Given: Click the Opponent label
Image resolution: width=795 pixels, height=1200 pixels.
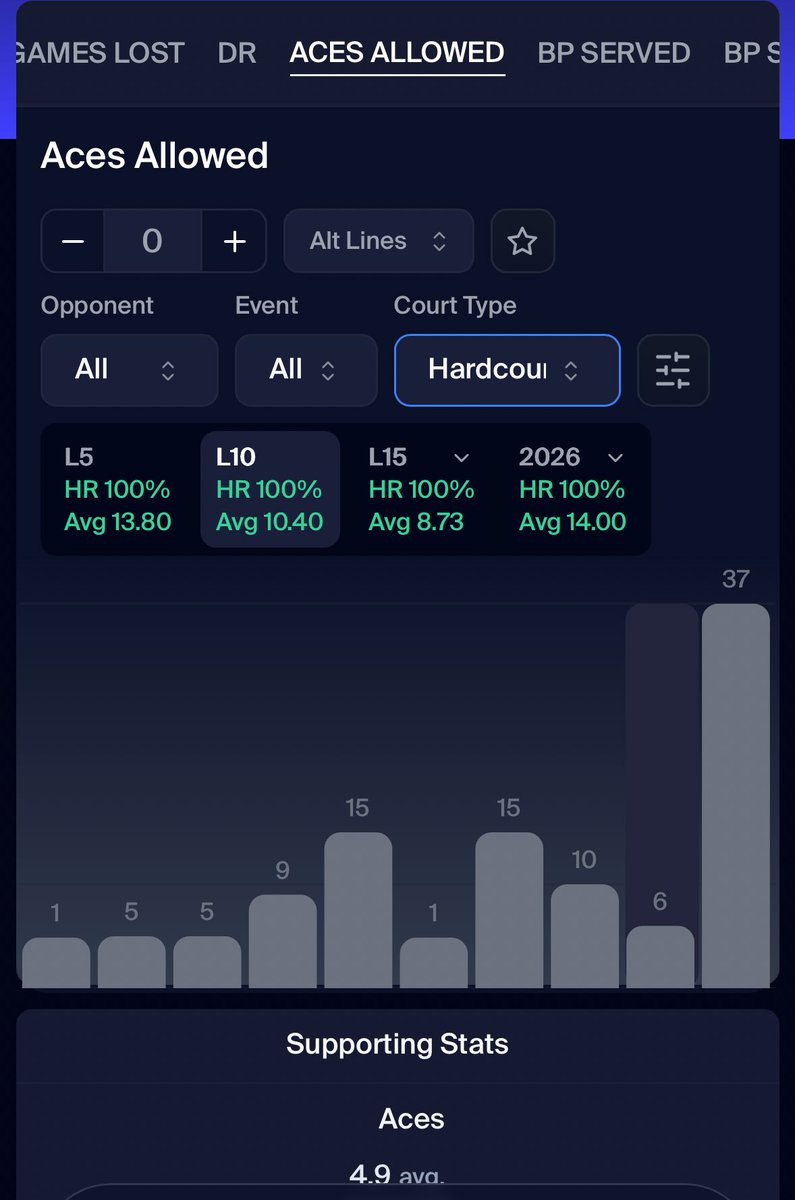Looking at the screenshot, I should [x=97, y=305].
